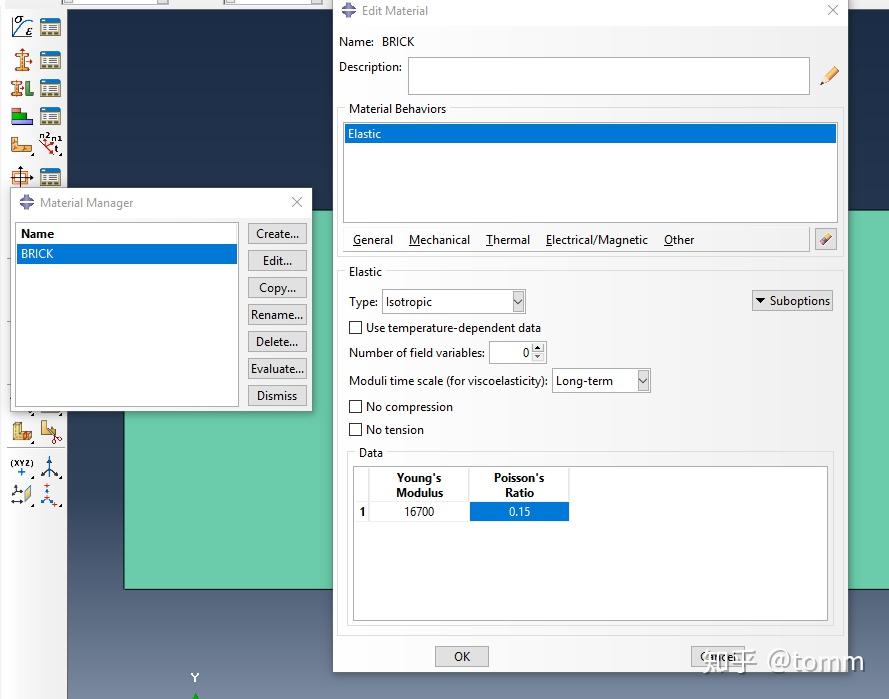Confirm material edits with OK
The height and width of the screenshot is (699, 889).
pyautogui.click(x=461, y=656)
